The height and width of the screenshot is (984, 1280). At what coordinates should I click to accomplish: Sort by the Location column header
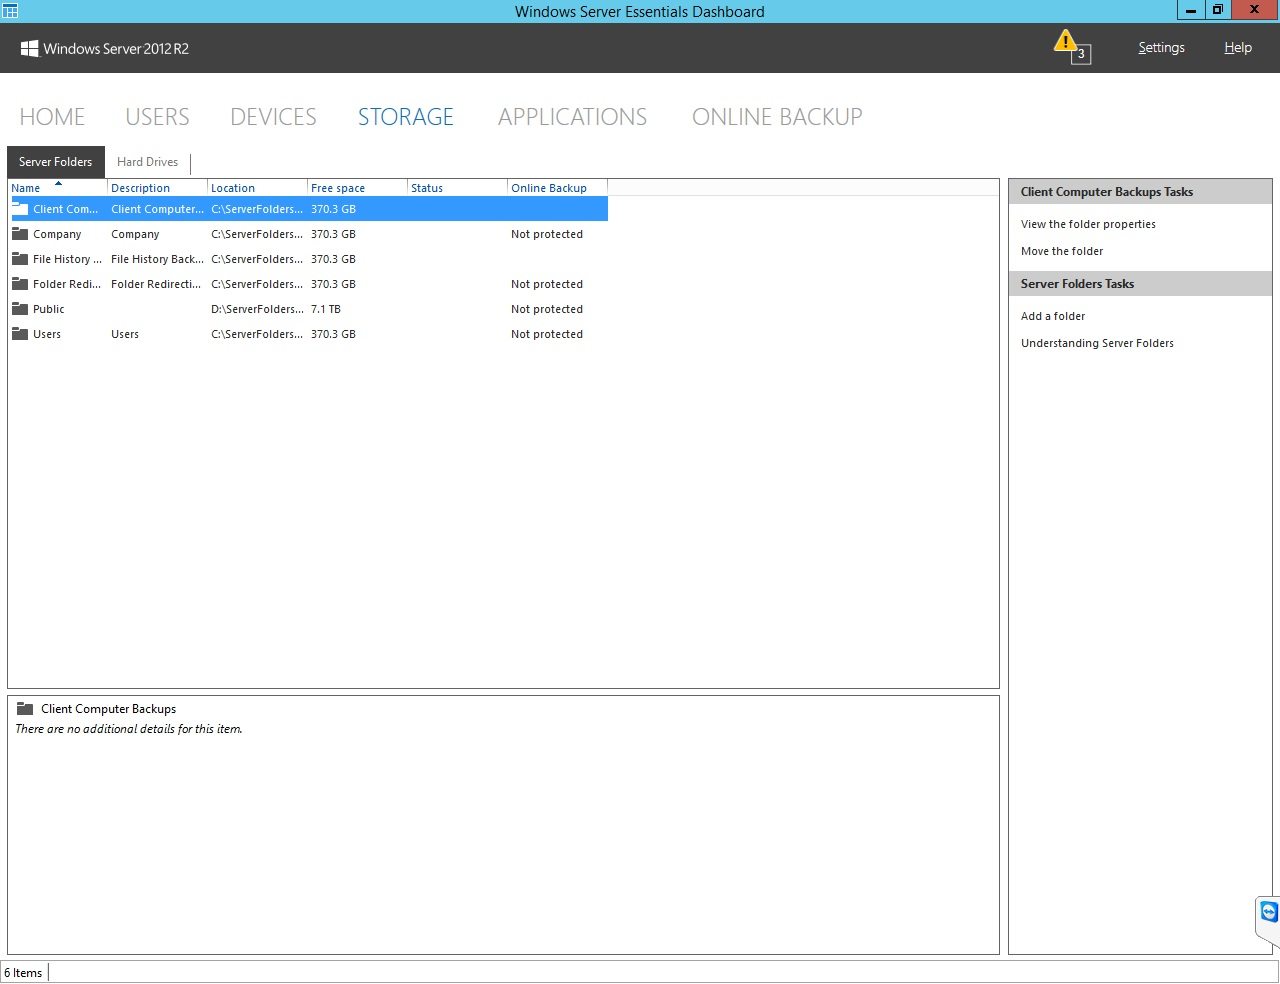tap(257, 188)
